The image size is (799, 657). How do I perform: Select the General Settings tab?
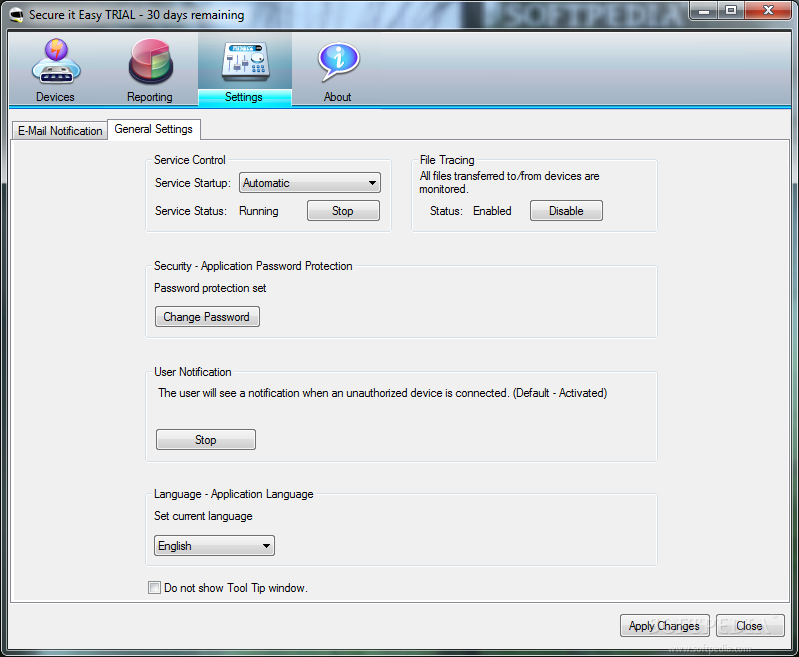click(x=154, y=129)
